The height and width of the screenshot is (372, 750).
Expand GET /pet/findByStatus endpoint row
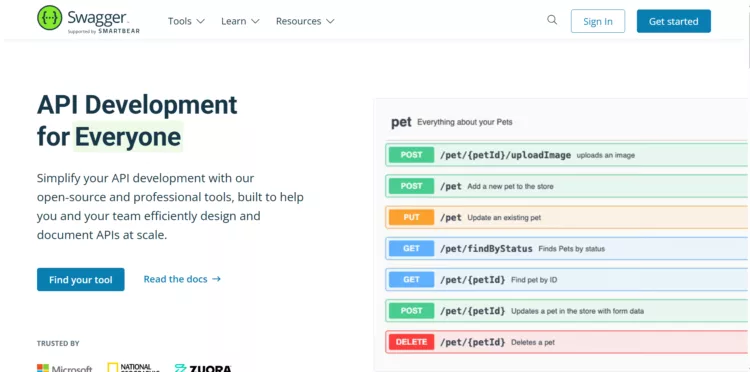click(567, 249)
